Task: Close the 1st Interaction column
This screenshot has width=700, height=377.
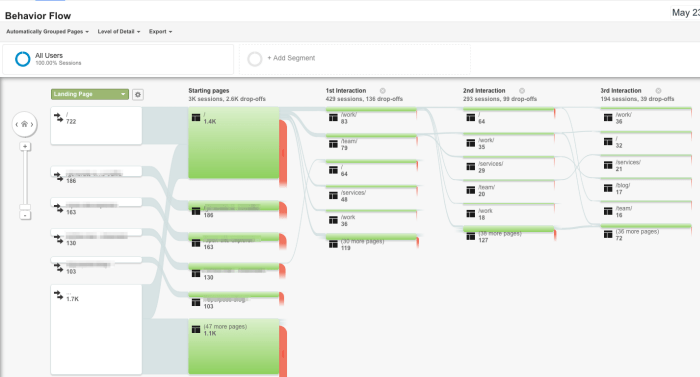Action: pos(383,91)
